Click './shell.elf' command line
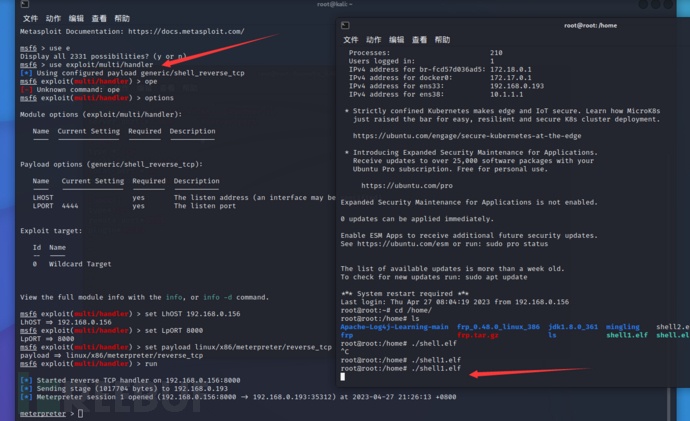690x421 pixels. click(399, 344)
